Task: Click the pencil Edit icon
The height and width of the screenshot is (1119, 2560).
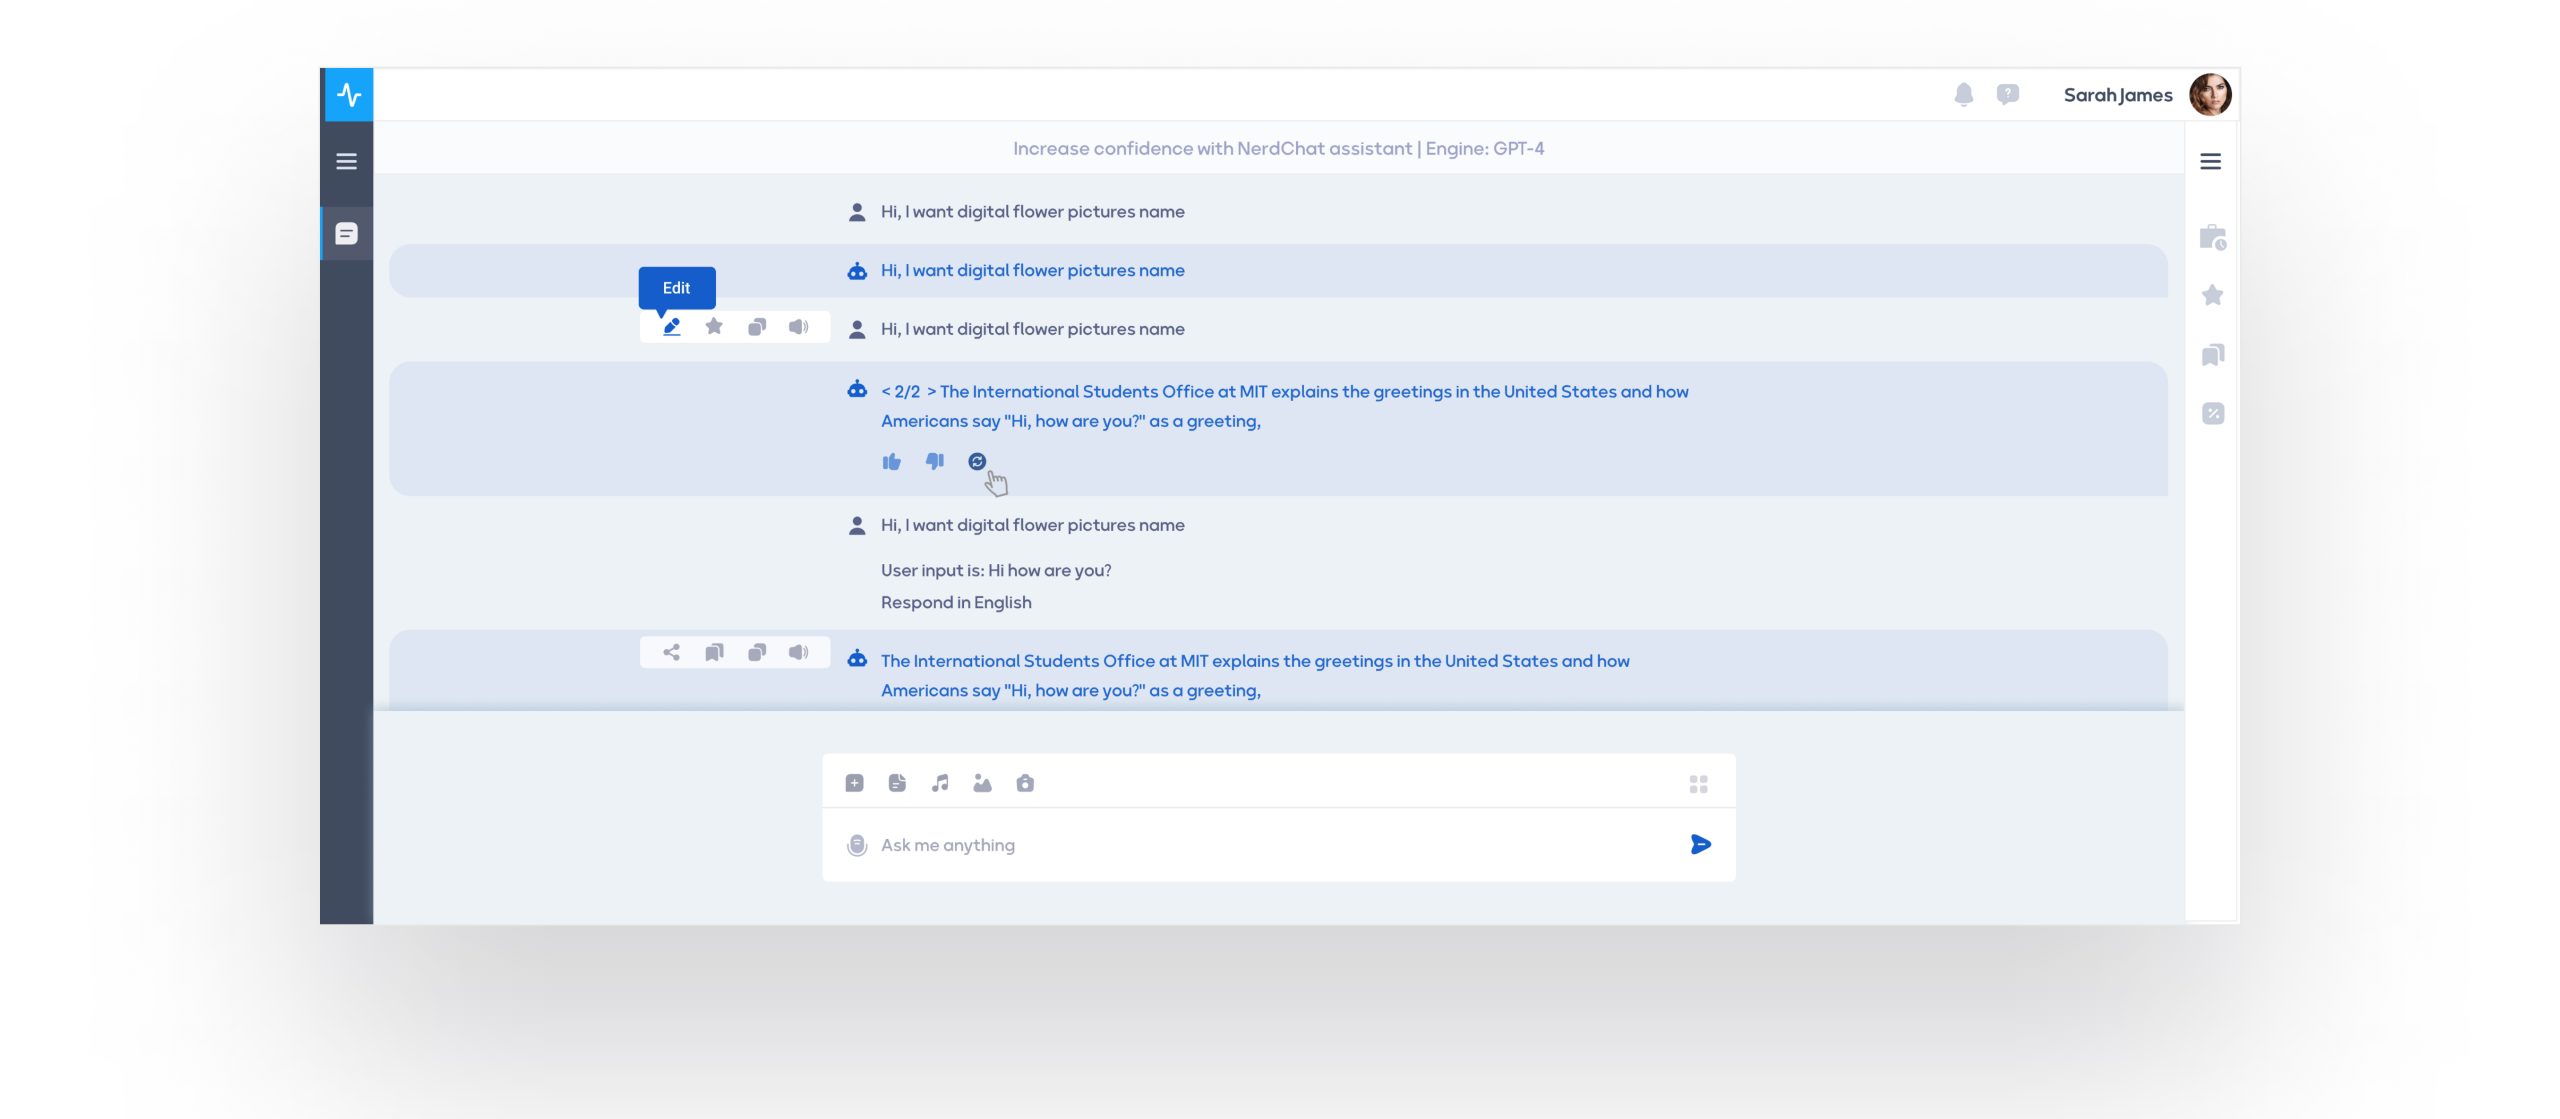Action: pyautogui.click(x=671, y=327)
